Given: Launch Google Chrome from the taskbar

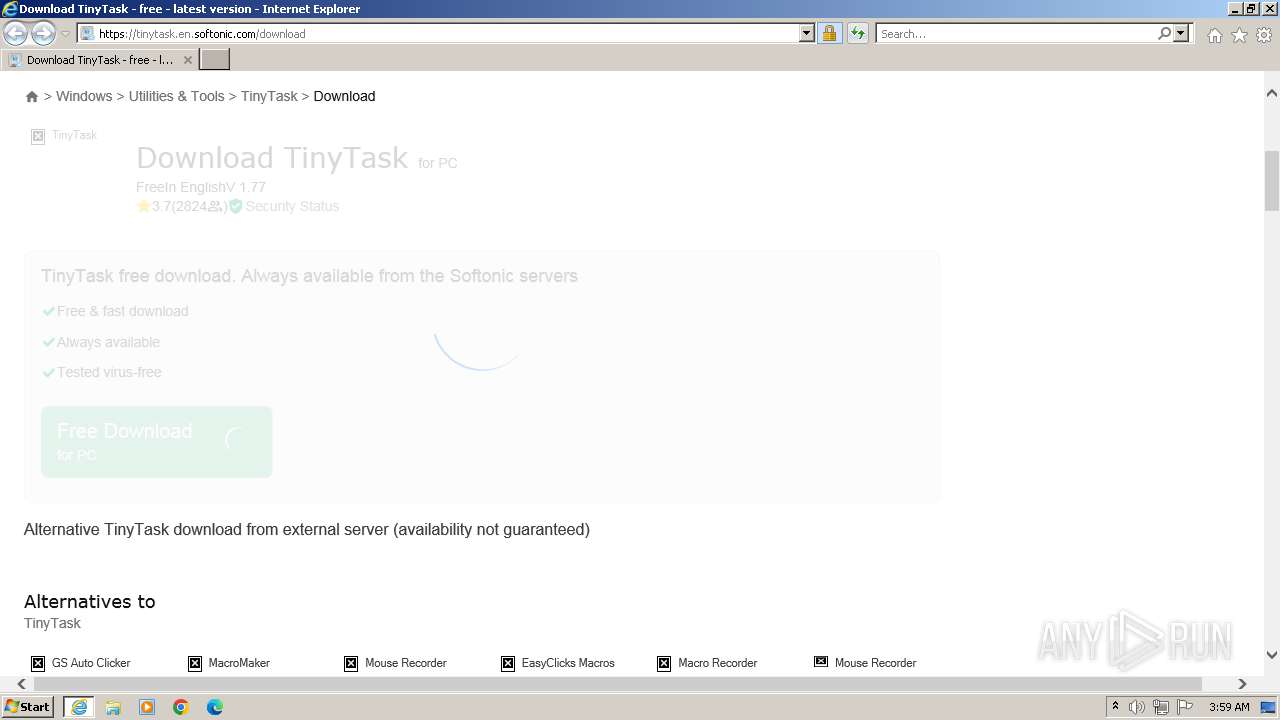Looking at the screenshot, I should pos(181,707).
